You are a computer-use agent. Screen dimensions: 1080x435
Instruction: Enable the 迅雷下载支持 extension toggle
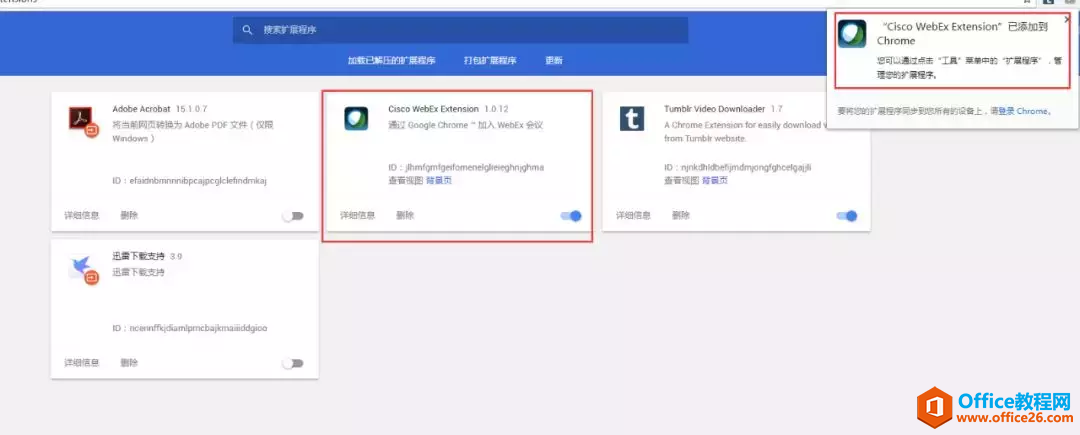293,363
